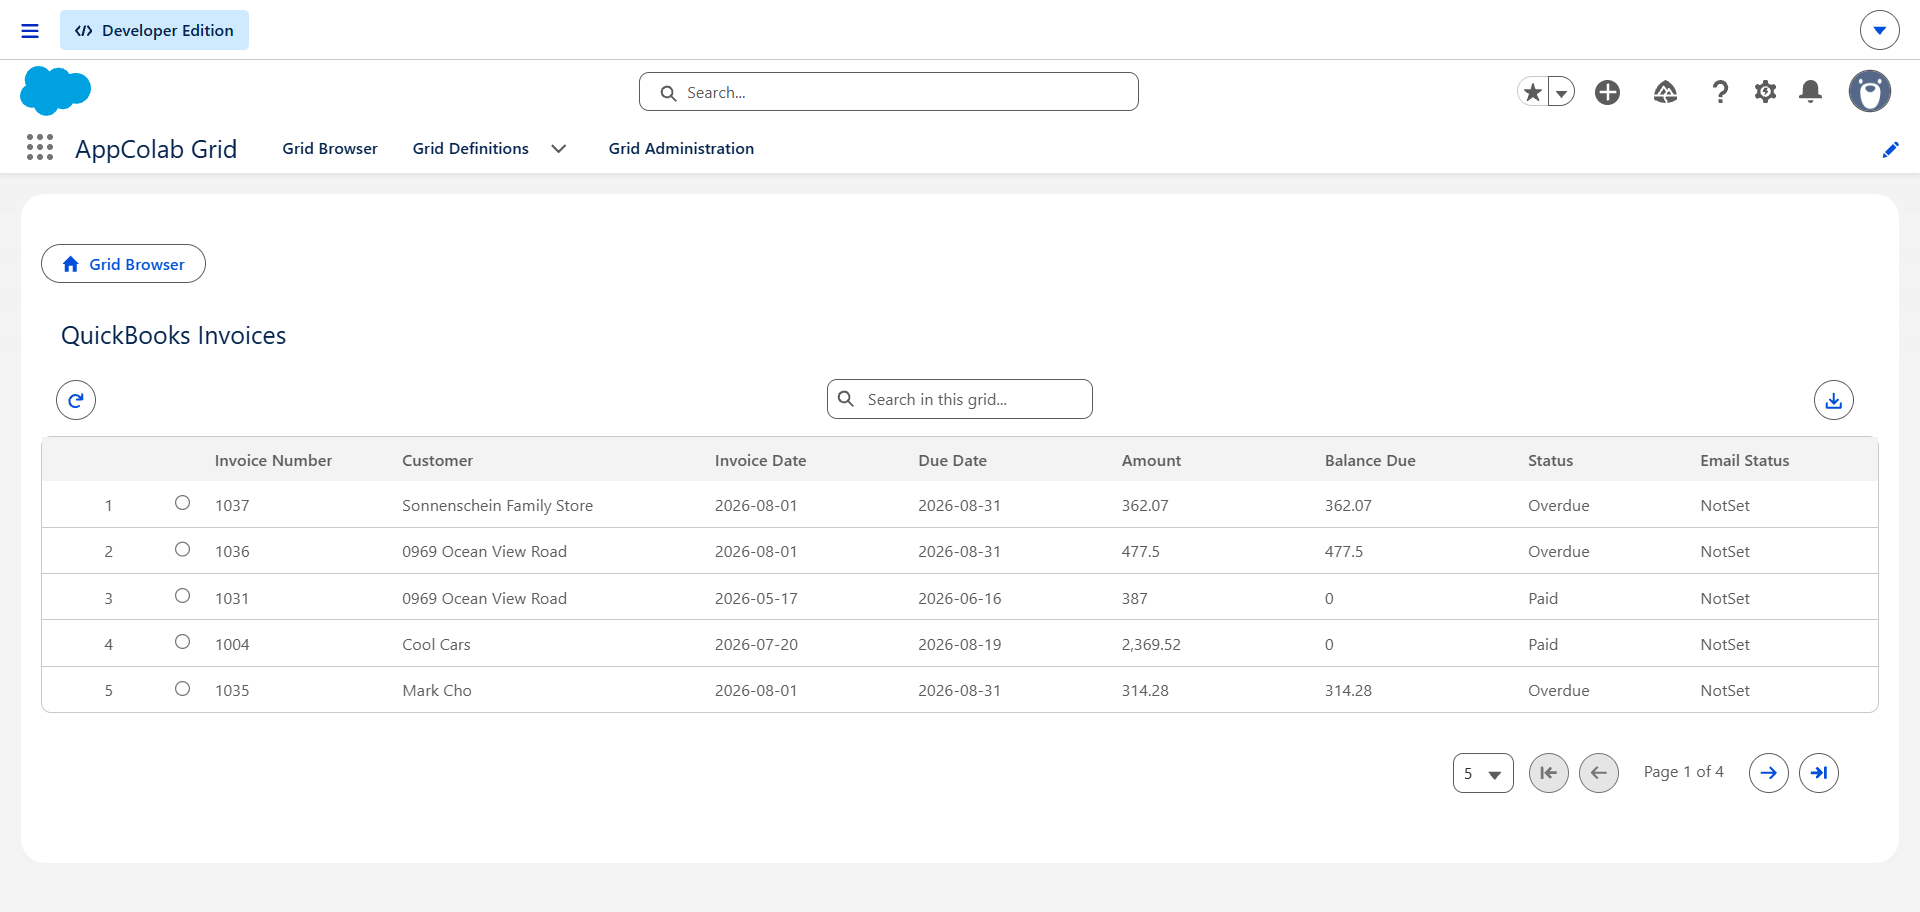Click the amount 2,369.52 cell
Image resolution: width=1920 pixels, height=912 pixels.
click(x=1151, y=644)
